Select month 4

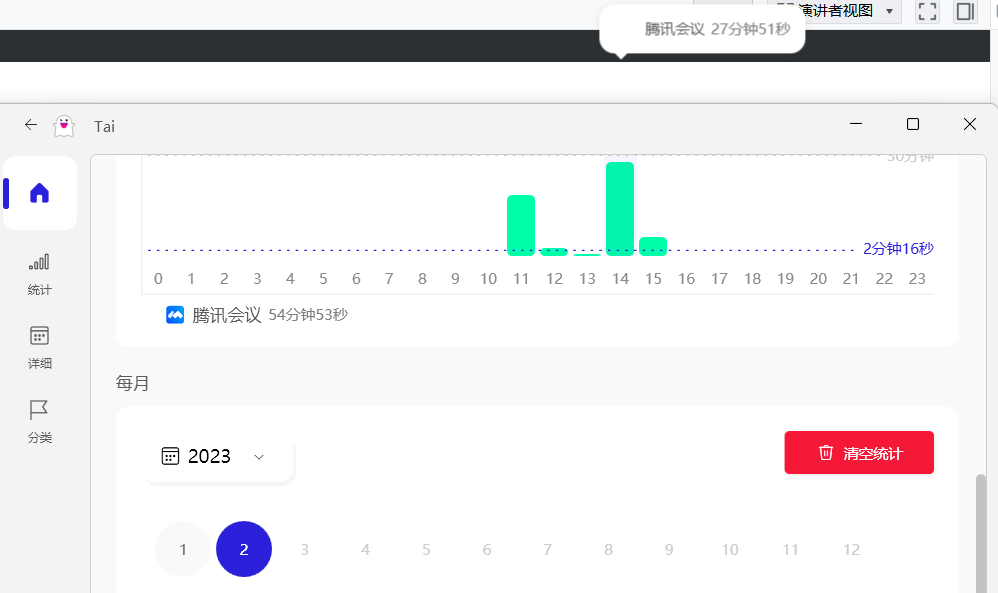point(365,549)
